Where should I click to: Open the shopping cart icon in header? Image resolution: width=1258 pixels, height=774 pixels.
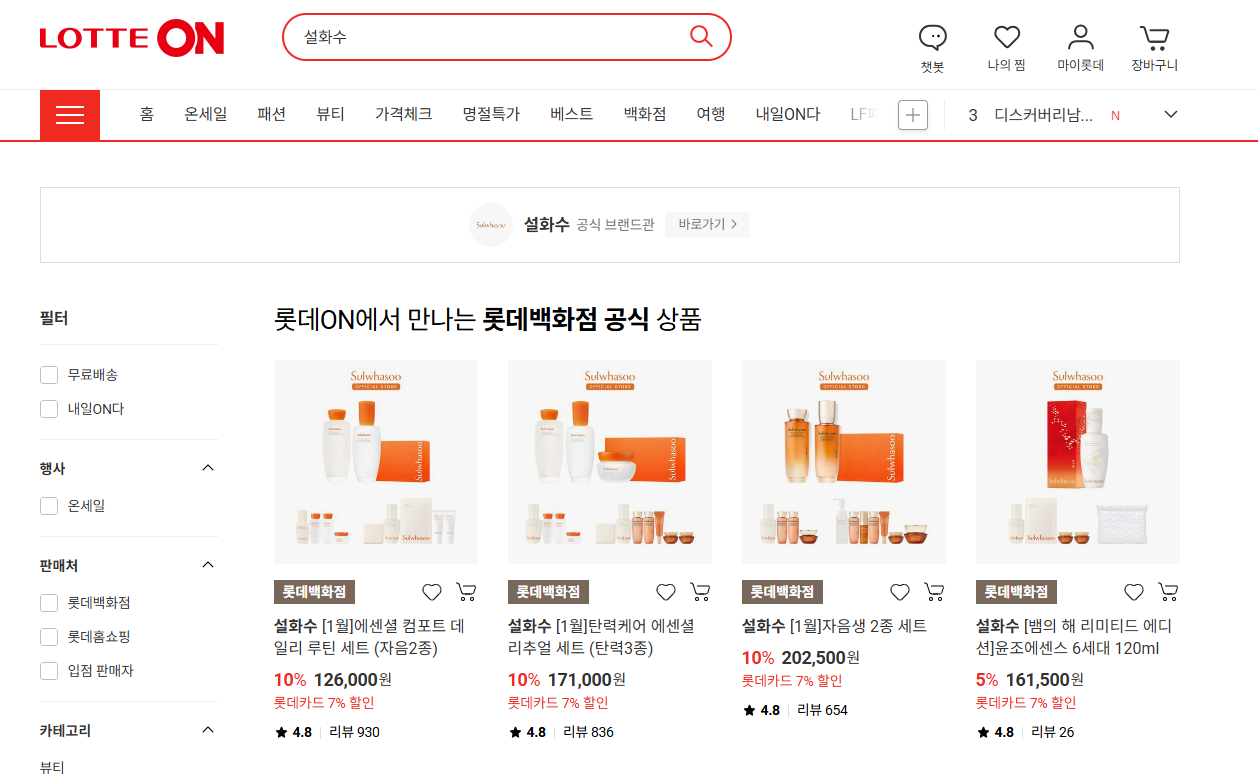pos(1155,38)
